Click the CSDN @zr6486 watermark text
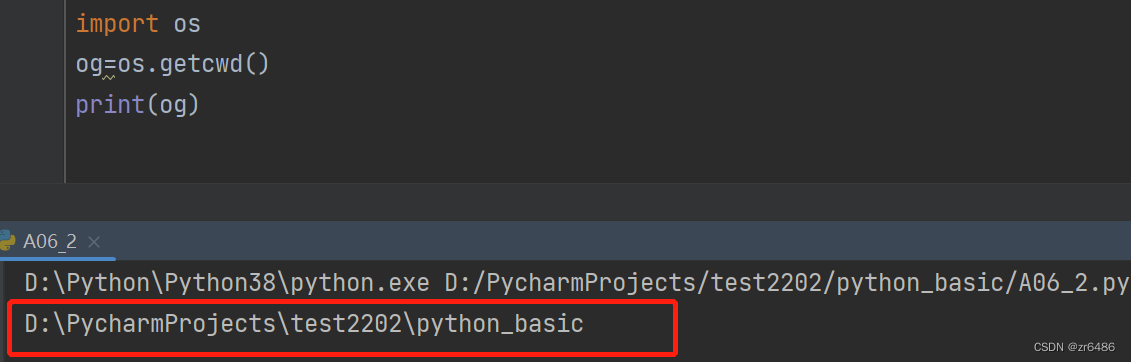 point(1069,347)
